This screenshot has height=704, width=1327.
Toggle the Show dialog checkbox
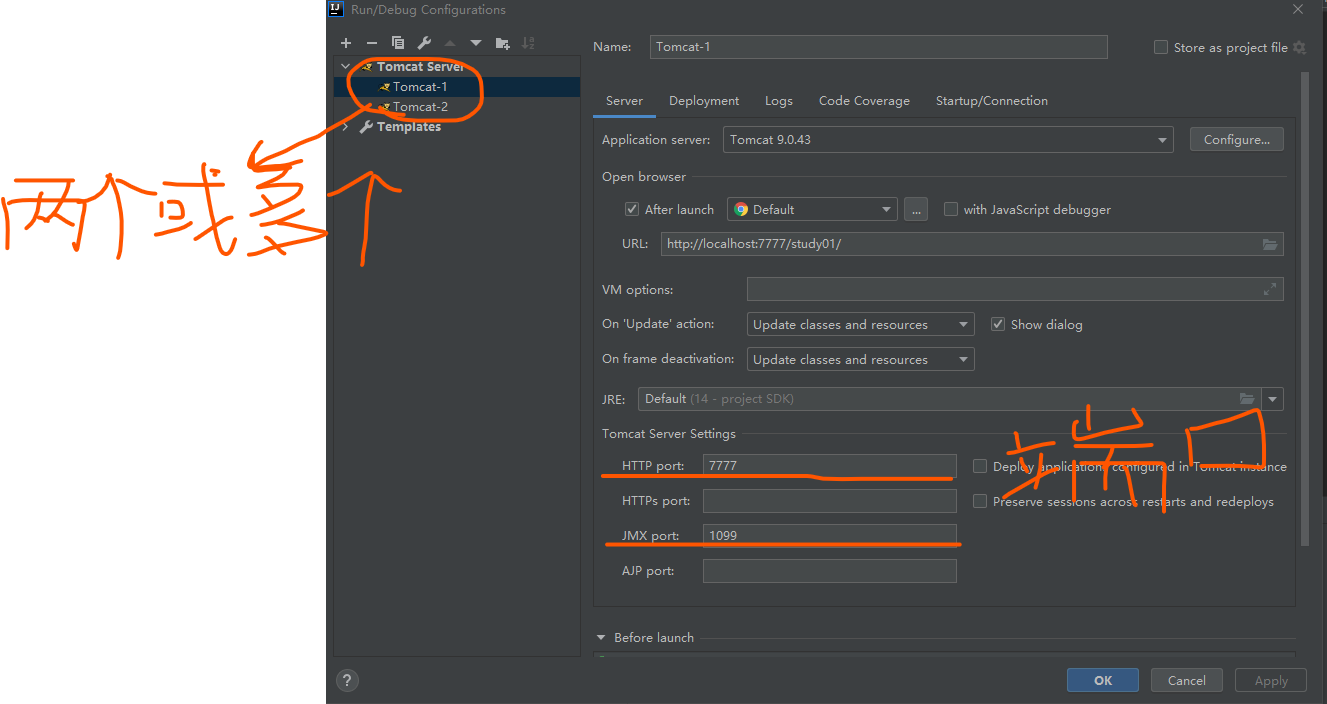point(998,324)
